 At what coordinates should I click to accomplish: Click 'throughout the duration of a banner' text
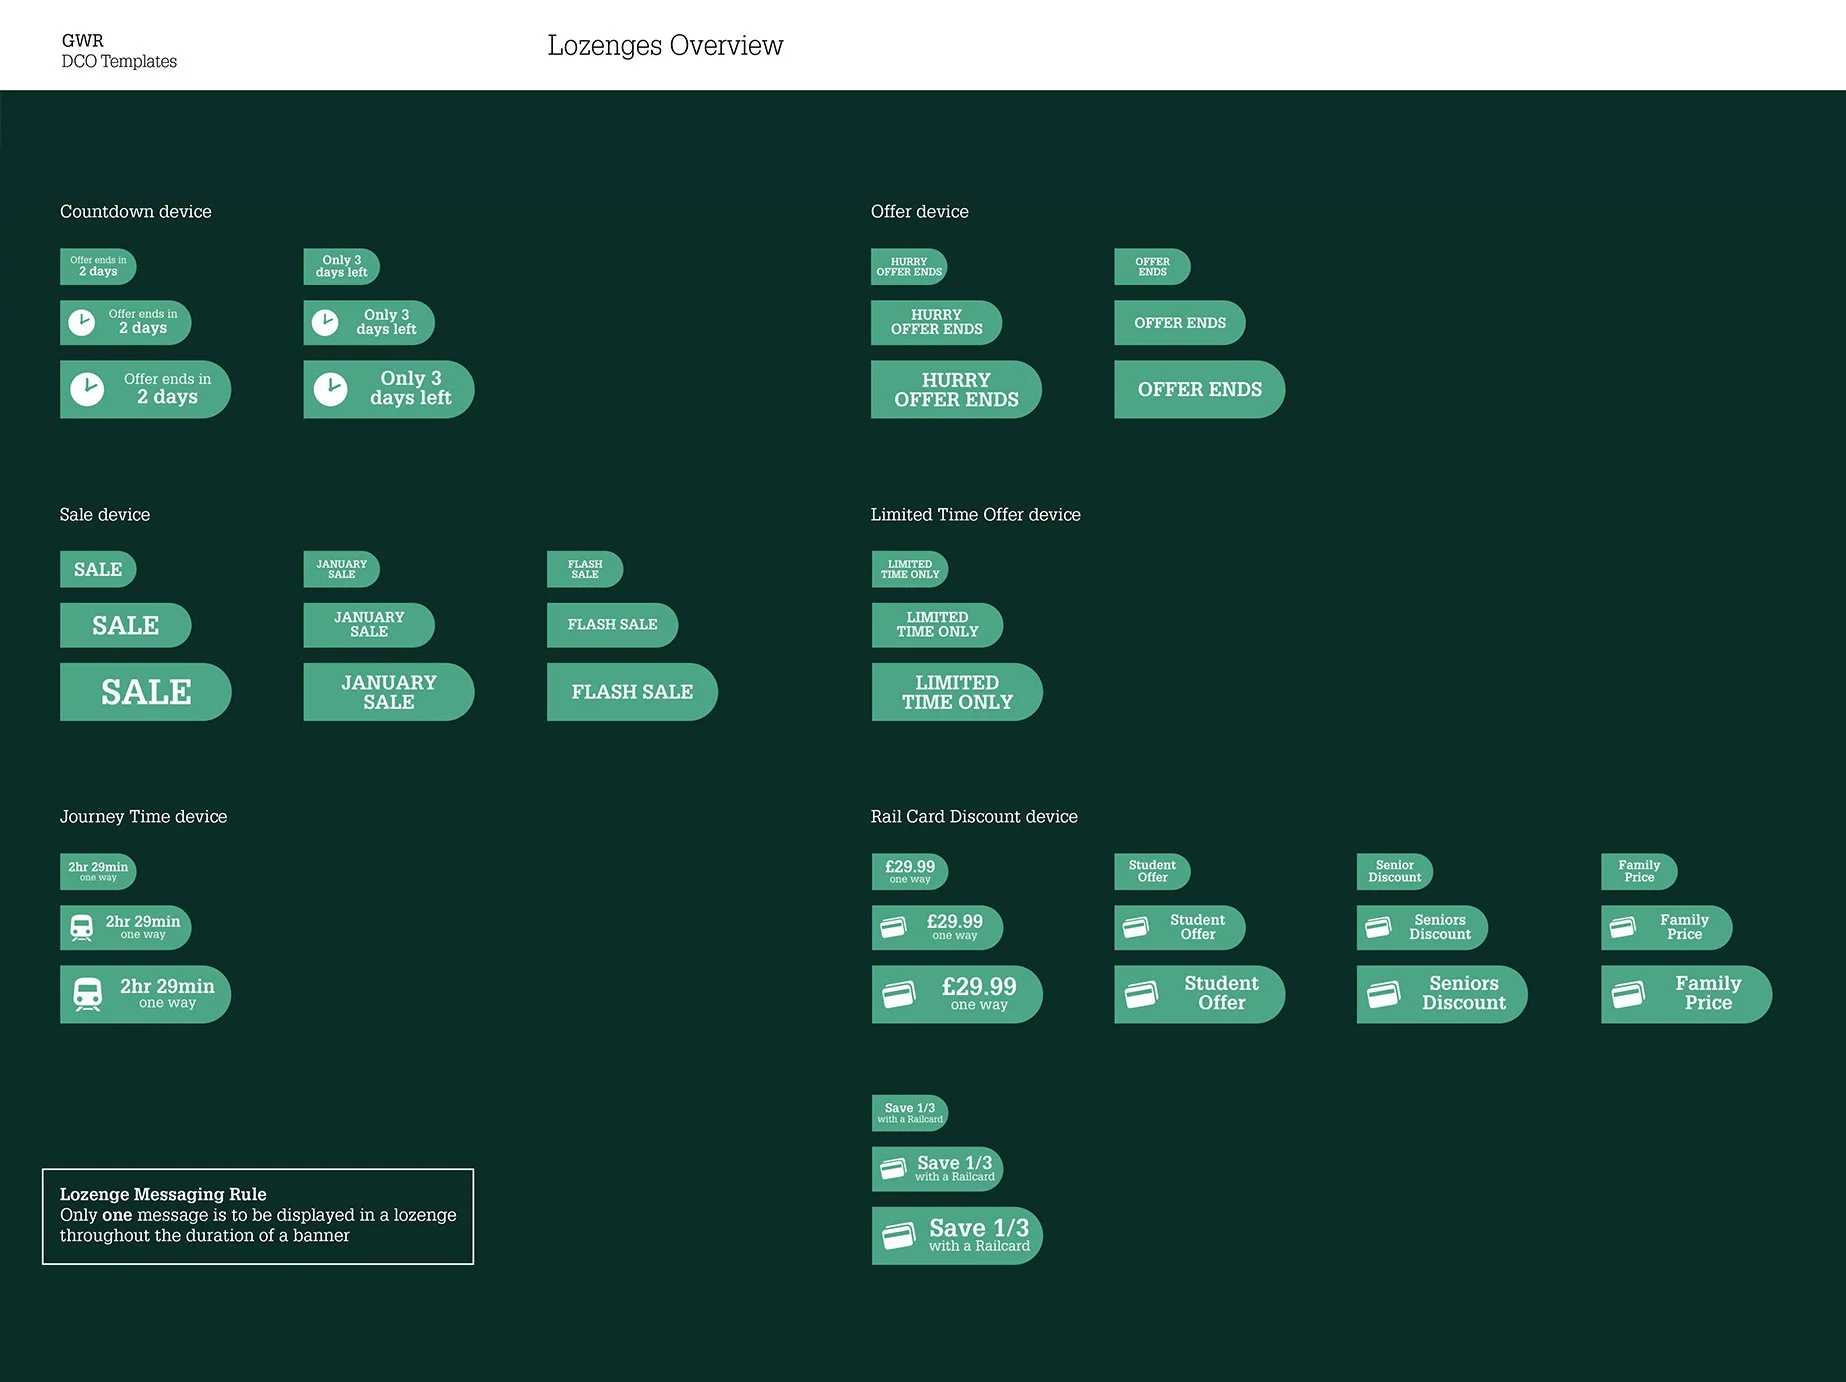pyautogui.click(x=205, y=1236)
